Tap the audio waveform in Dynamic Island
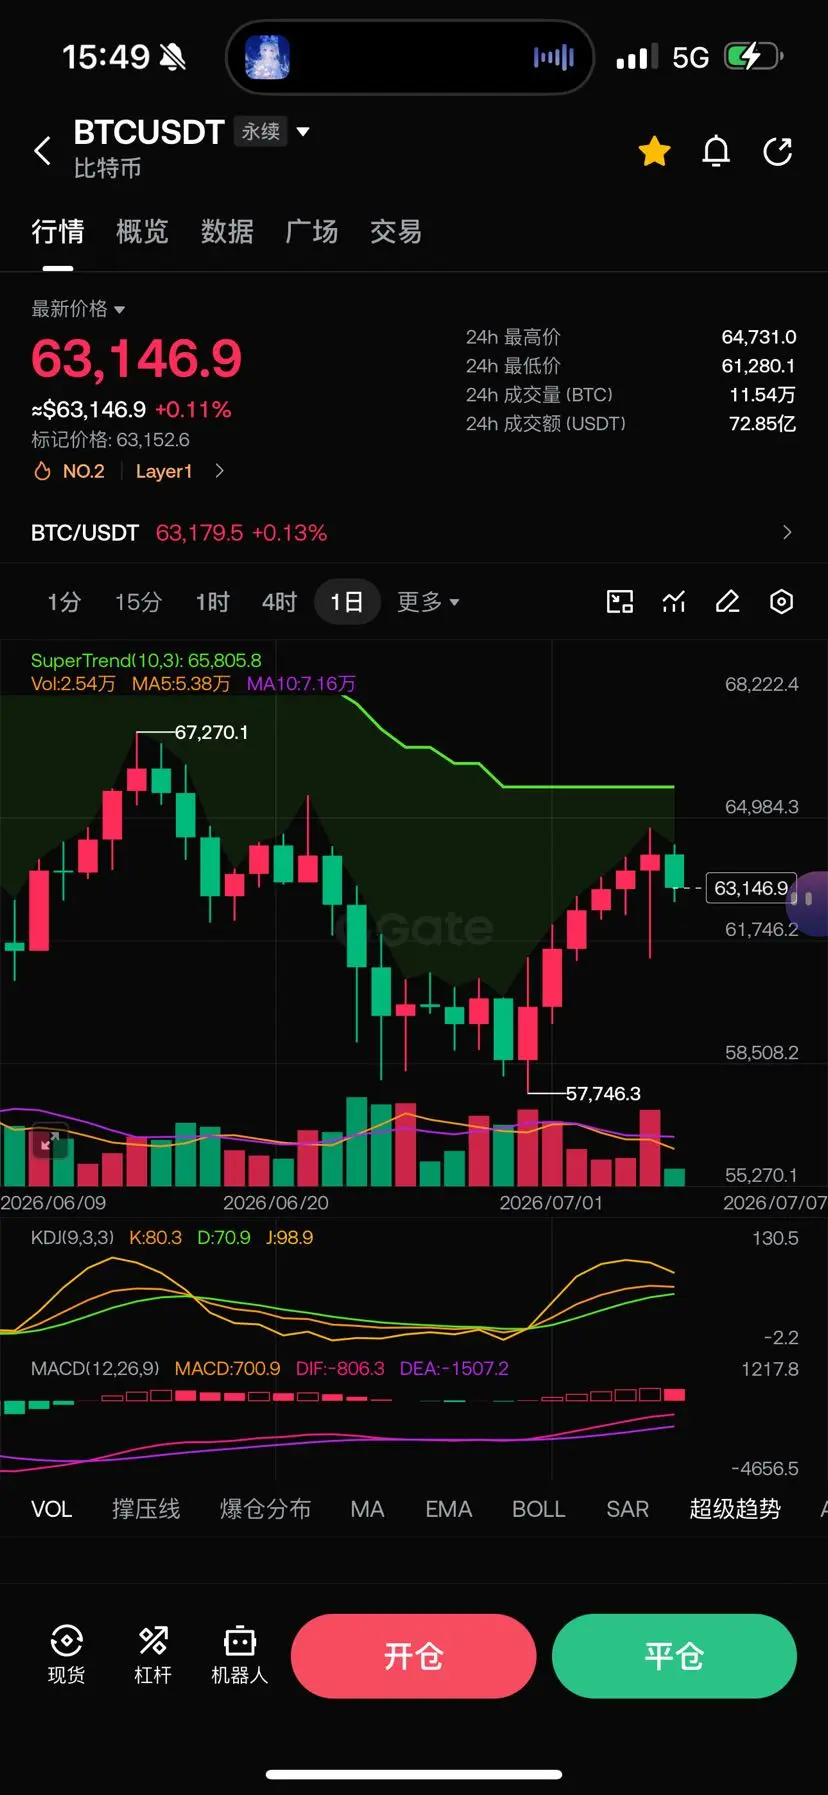The height and width of the screenshot is (1795, 828). [554, 57]
